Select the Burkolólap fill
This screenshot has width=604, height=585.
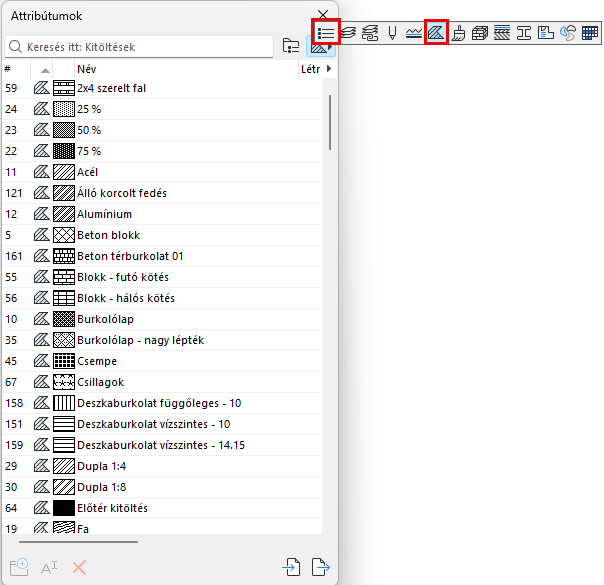162,319
